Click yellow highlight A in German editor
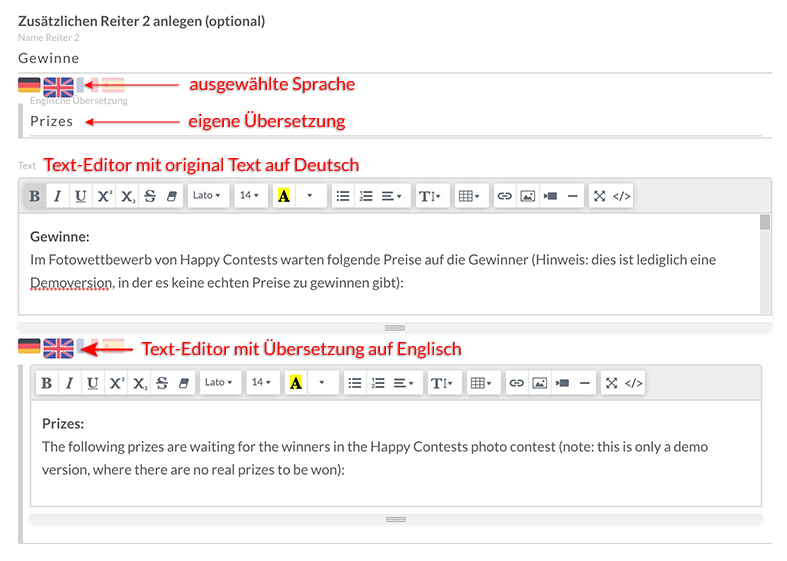This screenshot has width=787, height=561. point(284,196)
